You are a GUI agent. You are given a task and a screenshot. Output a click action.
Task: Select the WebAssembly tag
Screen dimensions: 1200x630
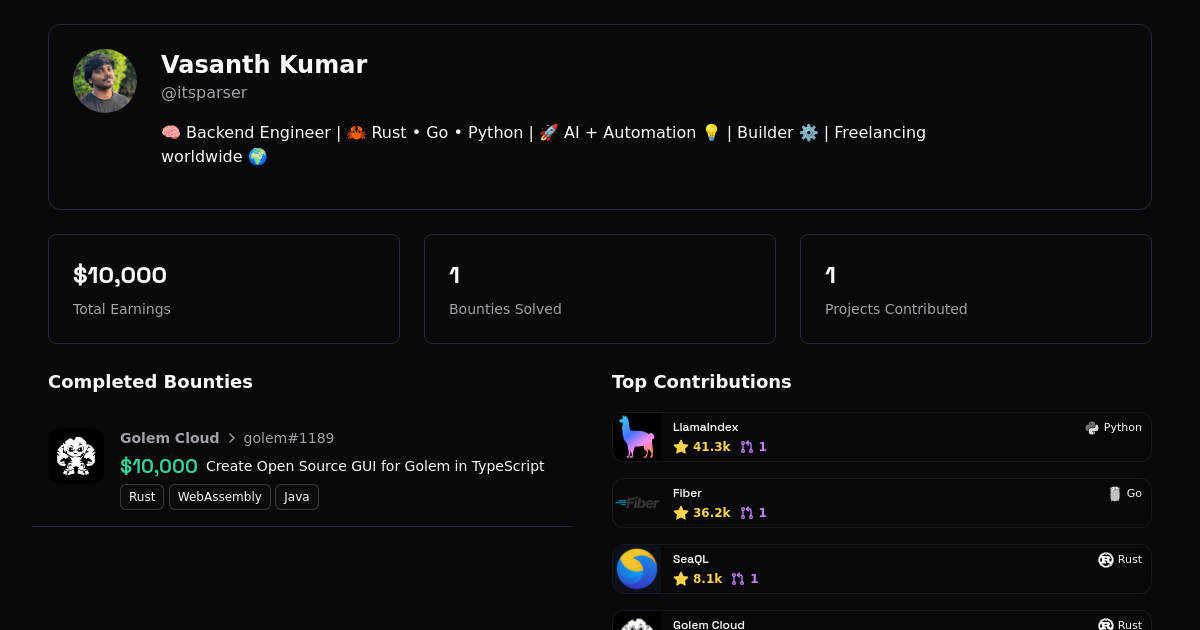tap(219, 497)
